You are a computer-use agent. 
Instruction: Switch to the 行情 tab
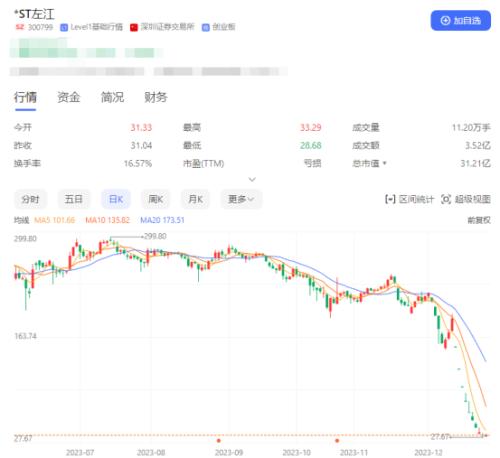tap(25, 97)
